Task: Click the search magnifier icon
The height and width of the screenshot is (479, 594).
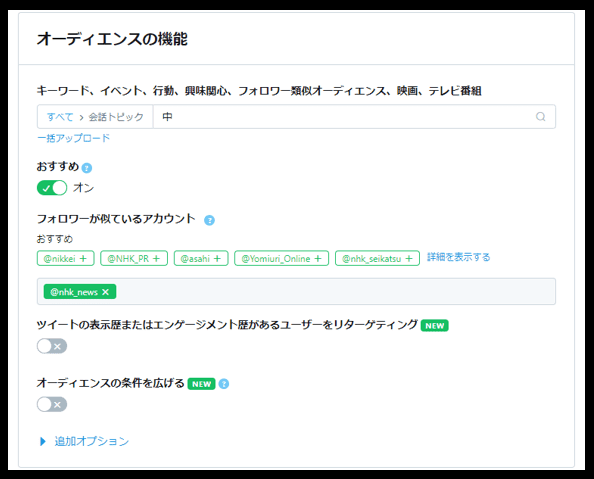Action: [541, 117]
